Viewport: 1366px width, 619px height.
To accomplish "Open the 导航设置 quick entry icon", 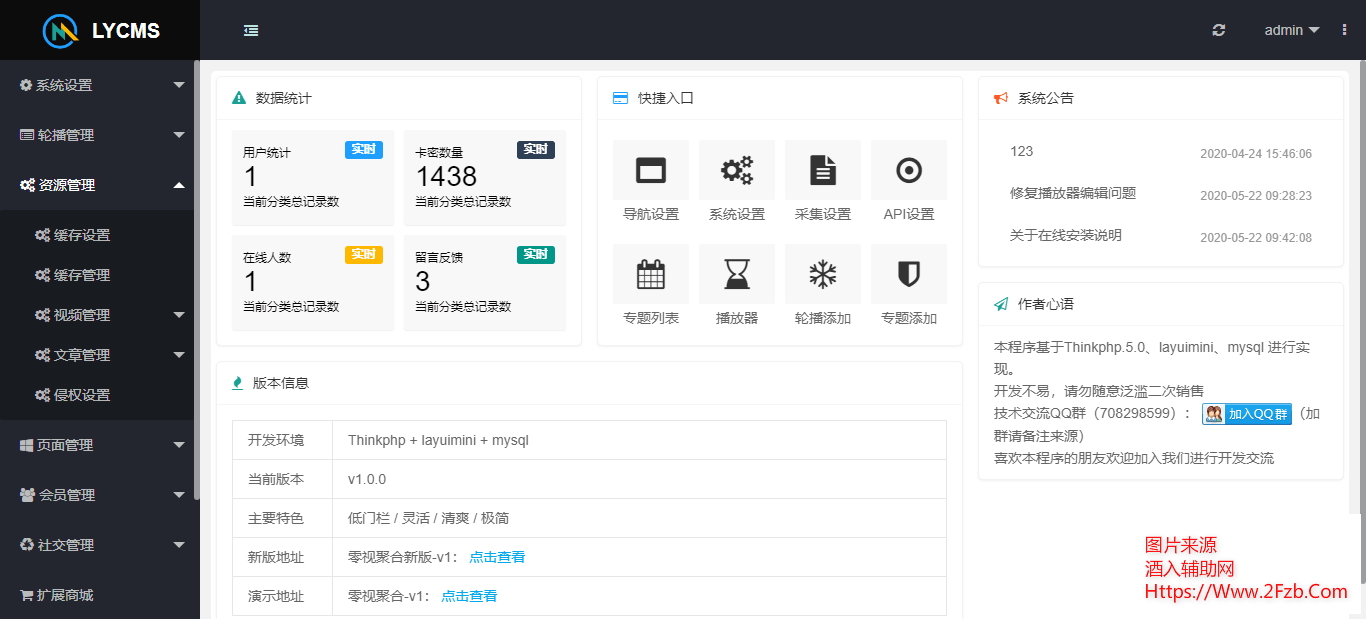I will click(x=651, y=171).
